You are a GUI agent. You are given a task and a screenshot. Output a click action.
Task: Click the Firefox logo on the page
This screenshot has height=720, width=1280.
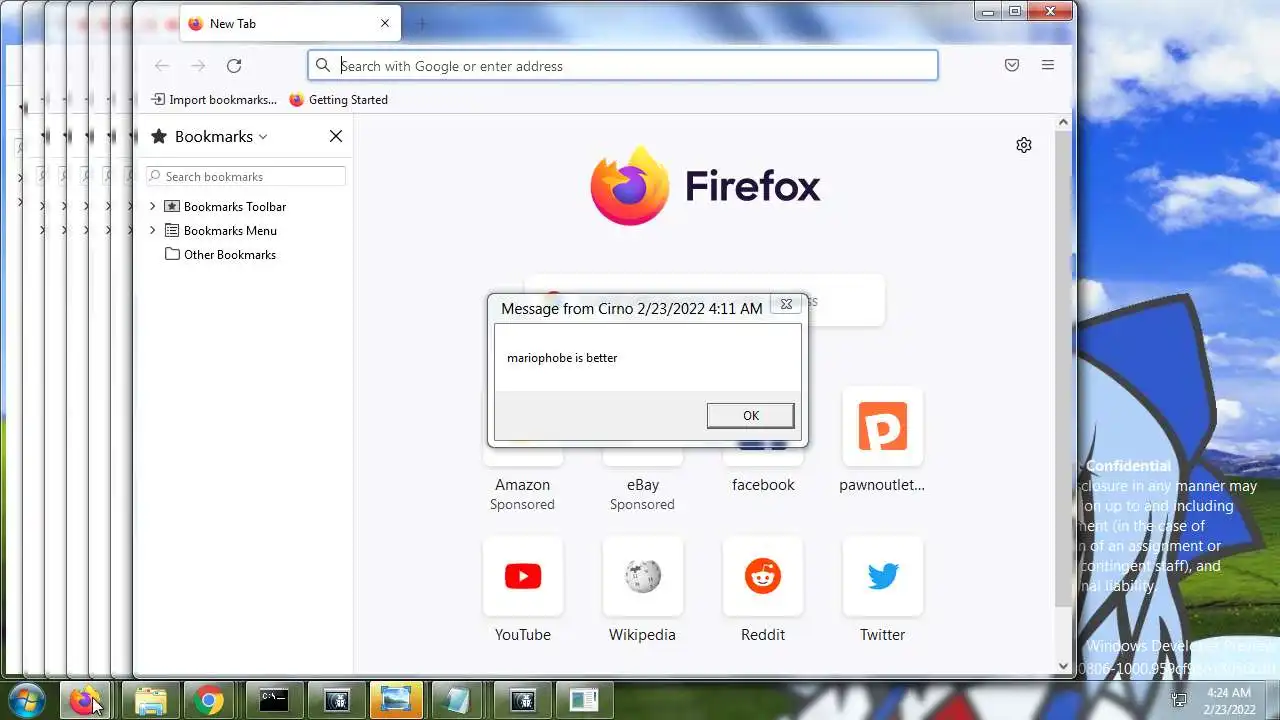pyautogui.click(x=630, y=186)
